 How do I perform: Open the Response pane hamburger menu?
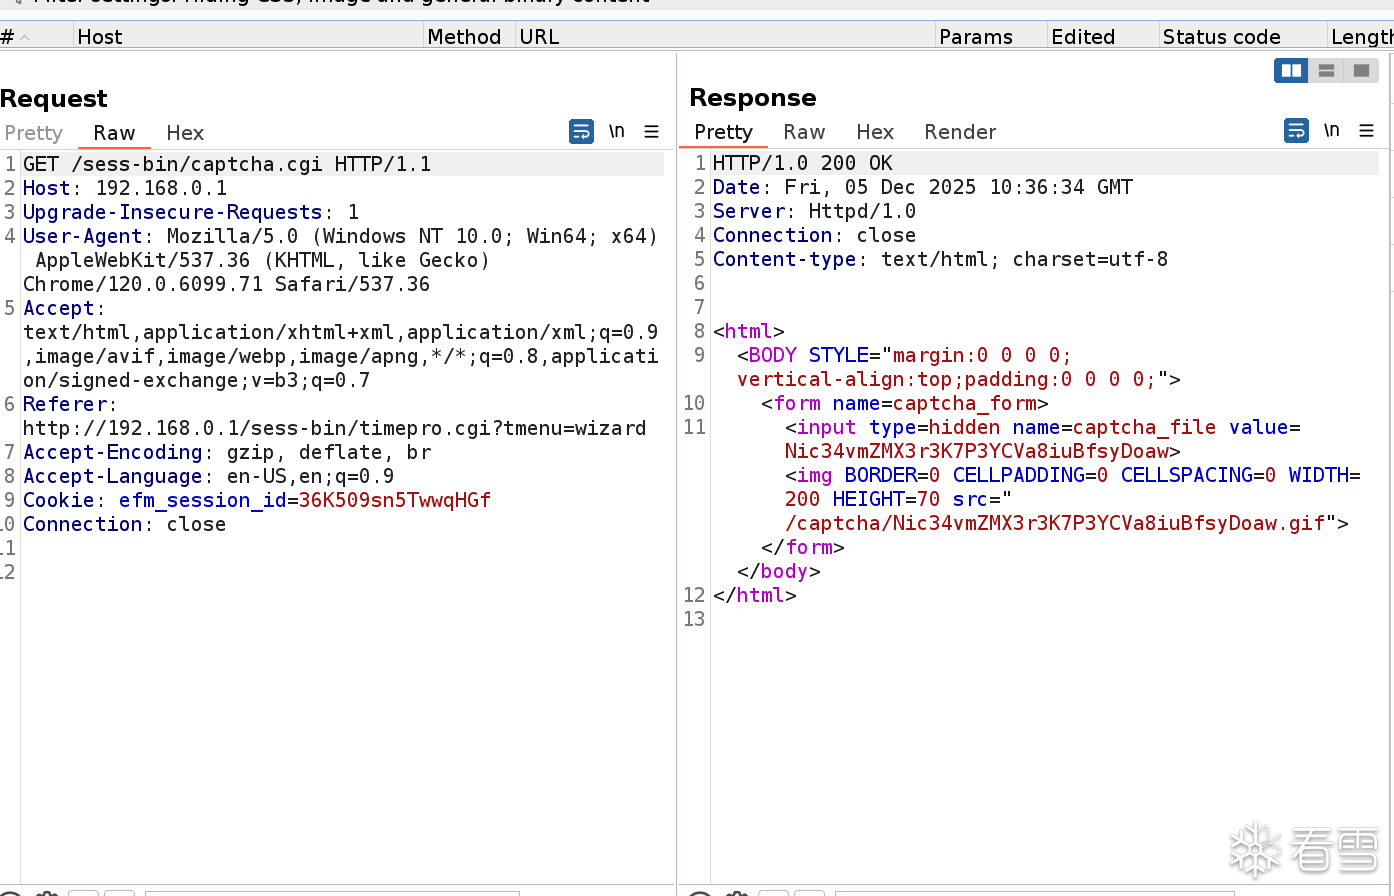click(1367, 131)
